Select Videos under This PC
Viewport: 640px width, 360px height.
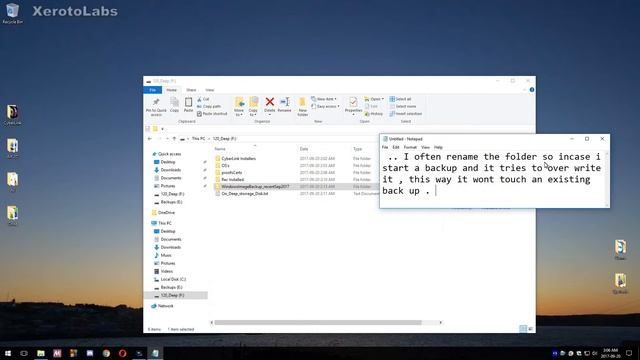pos(167,271)
